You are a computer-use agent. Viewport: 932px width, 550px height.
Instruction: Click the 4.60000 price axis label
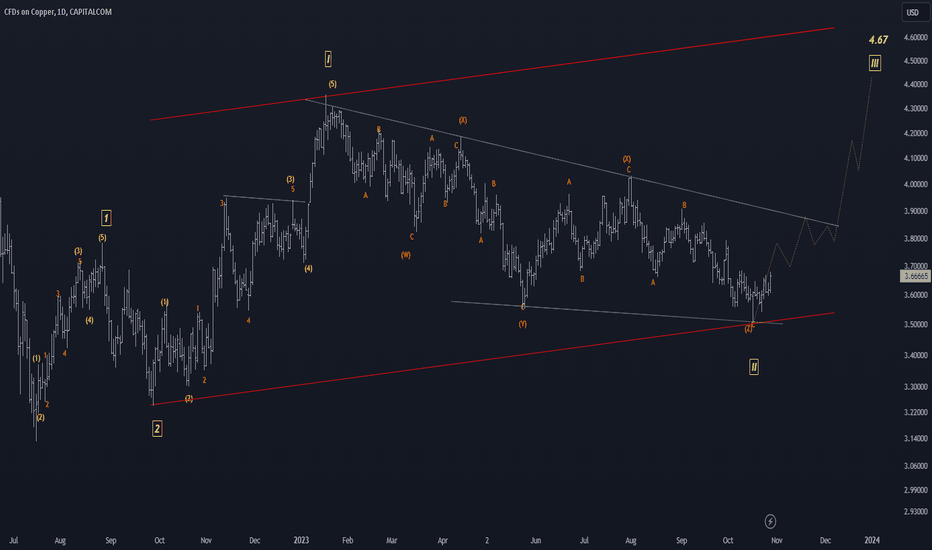[x=915, y=37]
